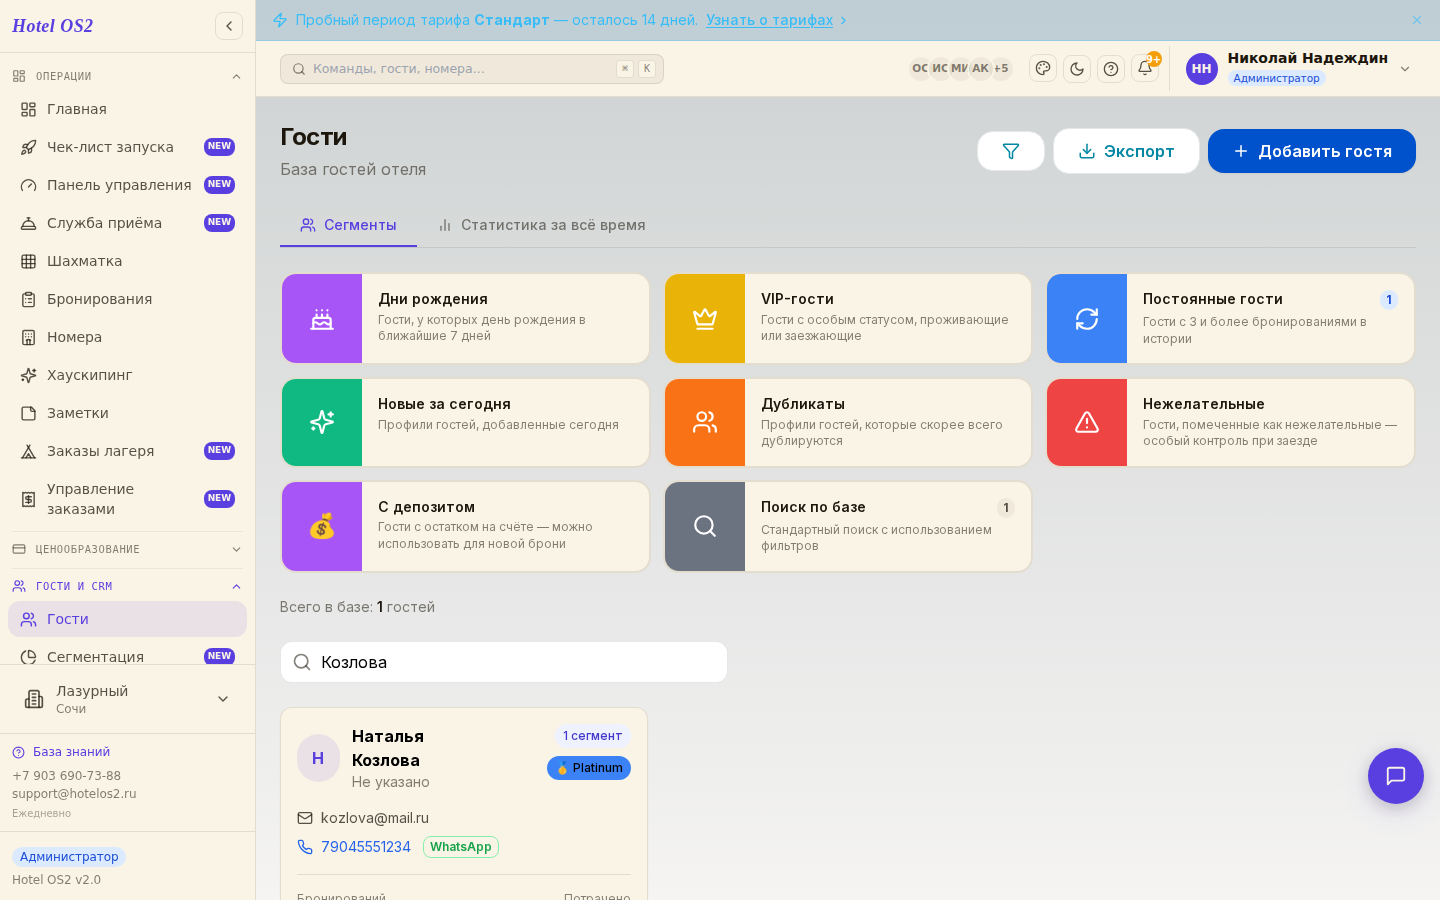Switch to Статистика за всё время tab

point(542,225)
